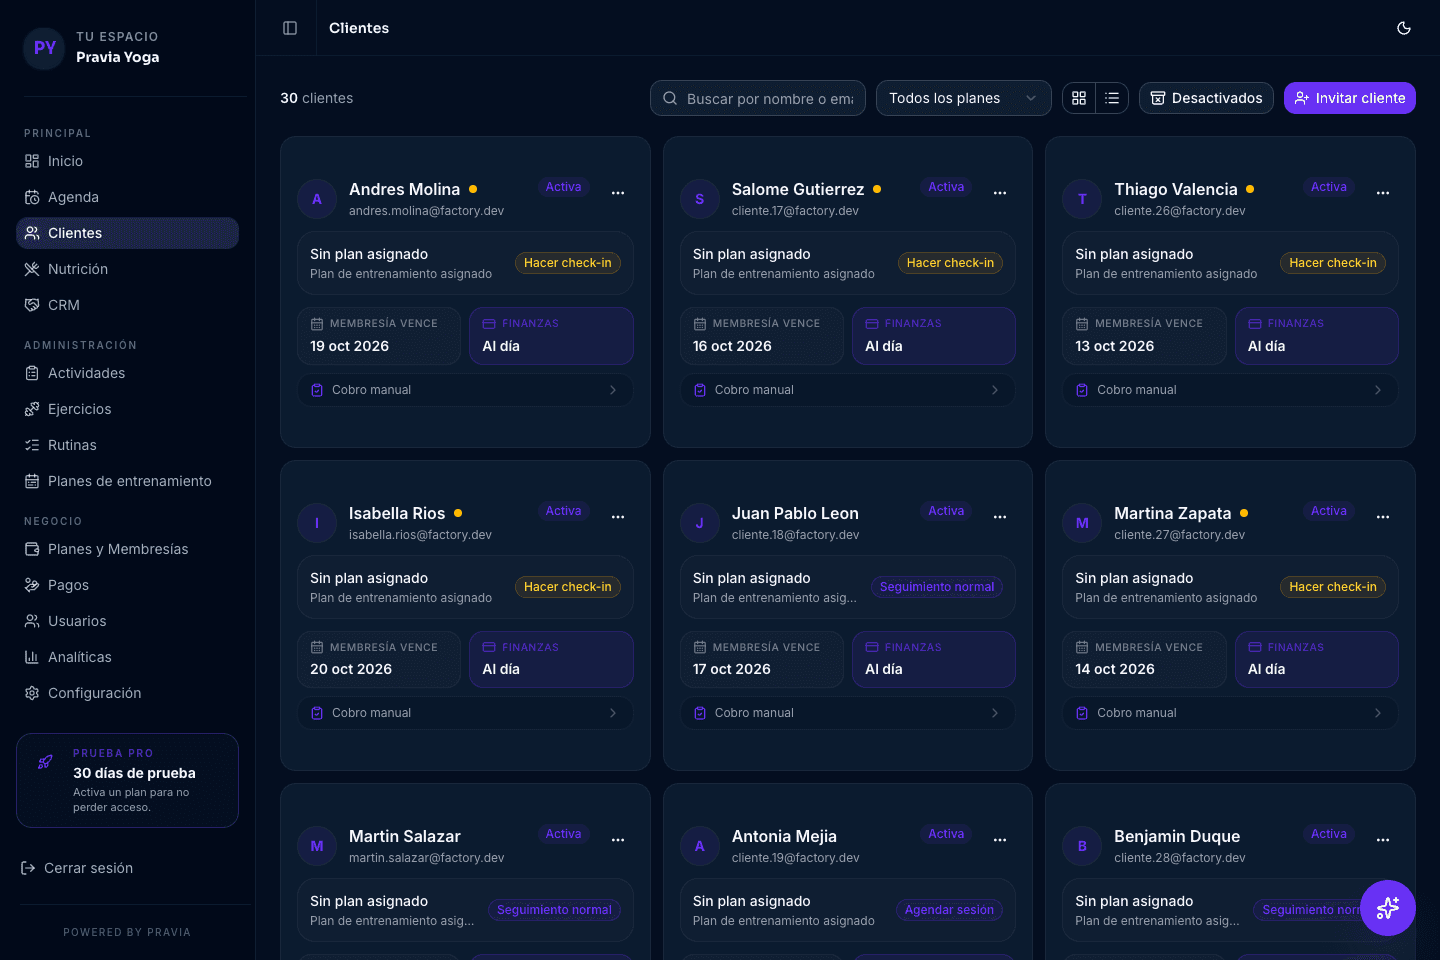
Task: Expand Cobro manual row for Salome Gutierrez
Action: click(x=848, y=390)
